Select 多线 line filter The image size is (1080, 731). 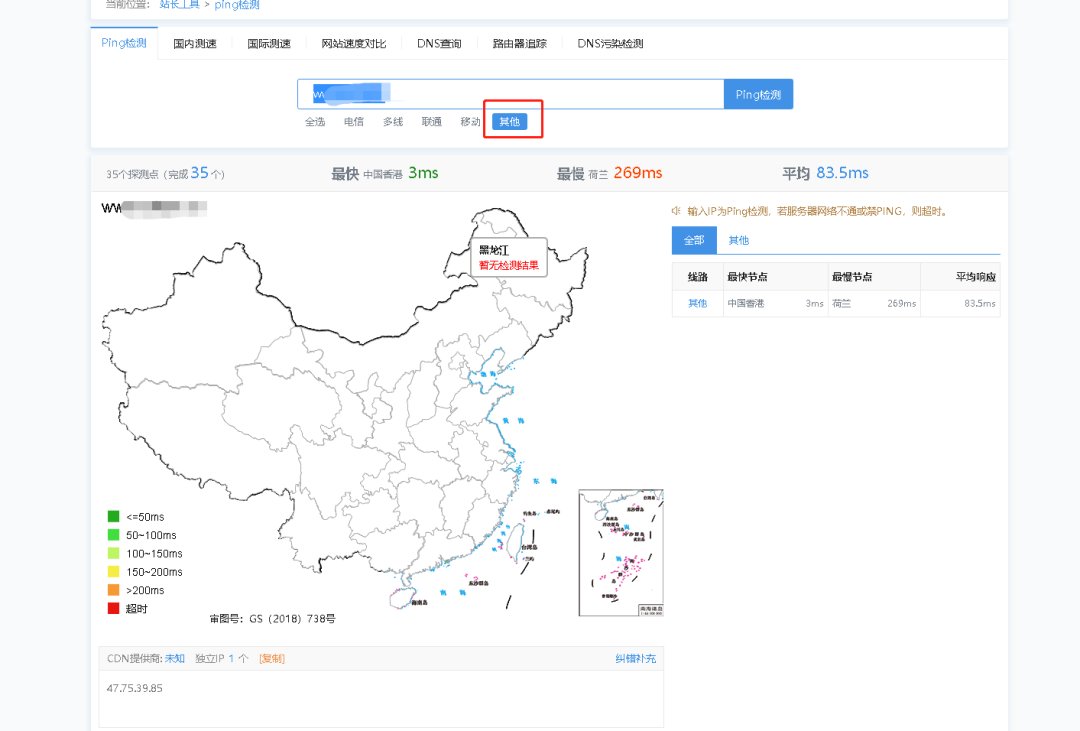click(393, 122)
